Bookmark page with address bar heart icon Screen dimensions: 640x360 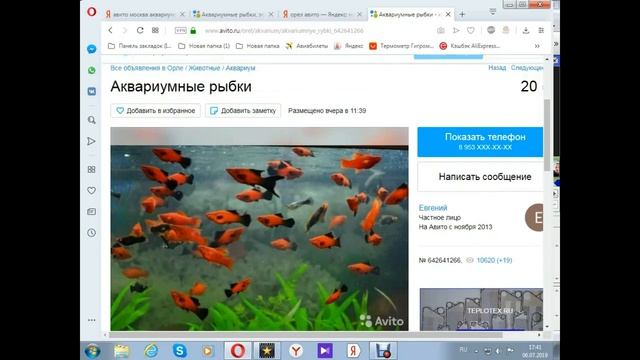coord(471,31)
